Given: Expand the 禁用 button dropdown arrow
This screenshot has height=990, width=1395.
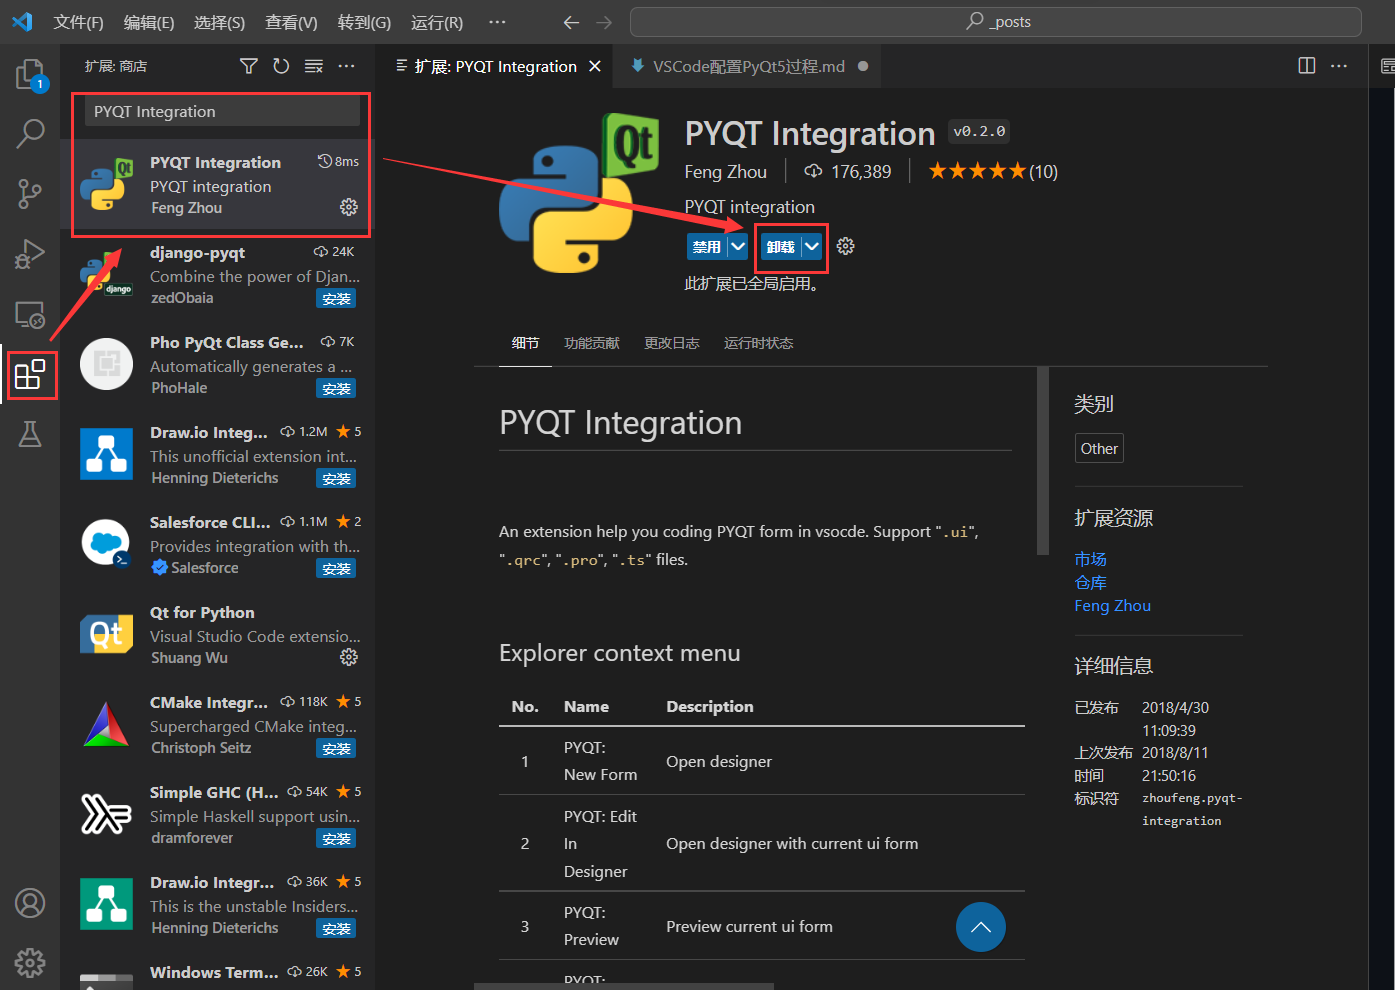Looking at the screenshot, I should click(x=738, y=246).
